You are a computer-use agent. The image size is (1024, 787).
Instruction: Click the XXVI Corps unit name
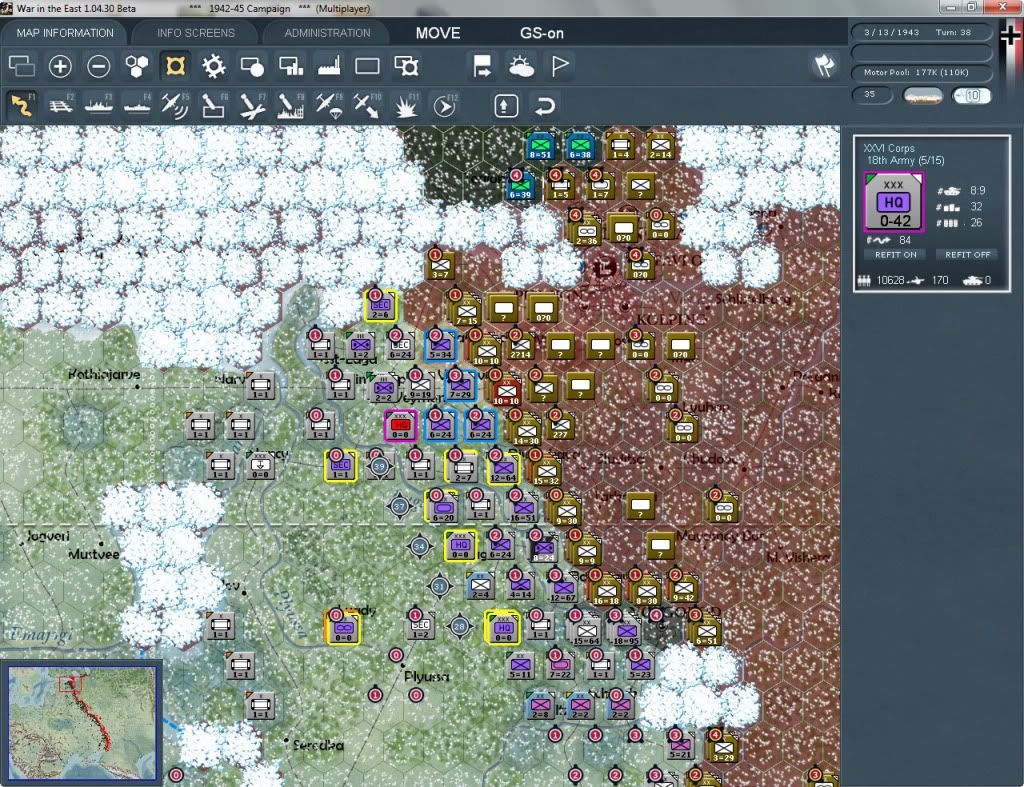pyautogui.click(x=889, y=148)
